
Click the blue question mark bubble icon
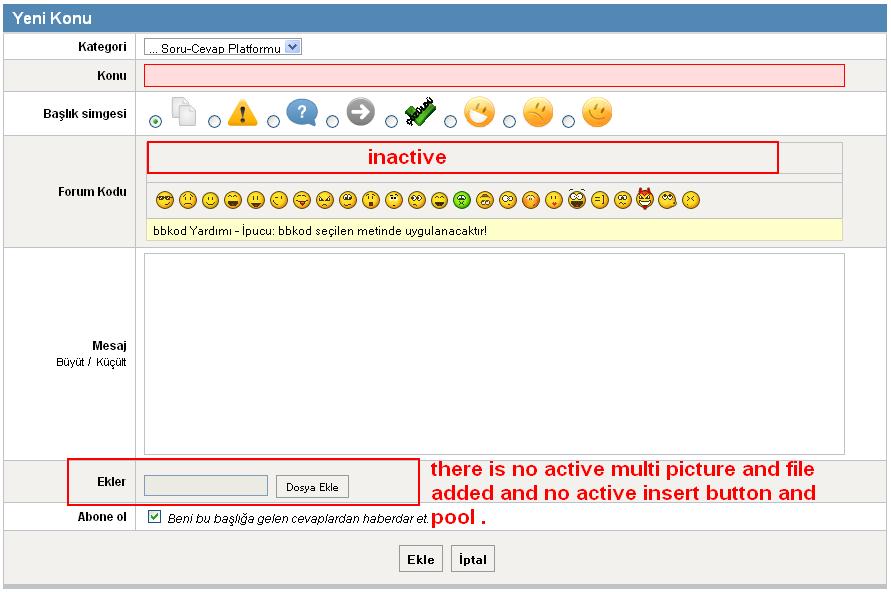(x=301, y=113)
